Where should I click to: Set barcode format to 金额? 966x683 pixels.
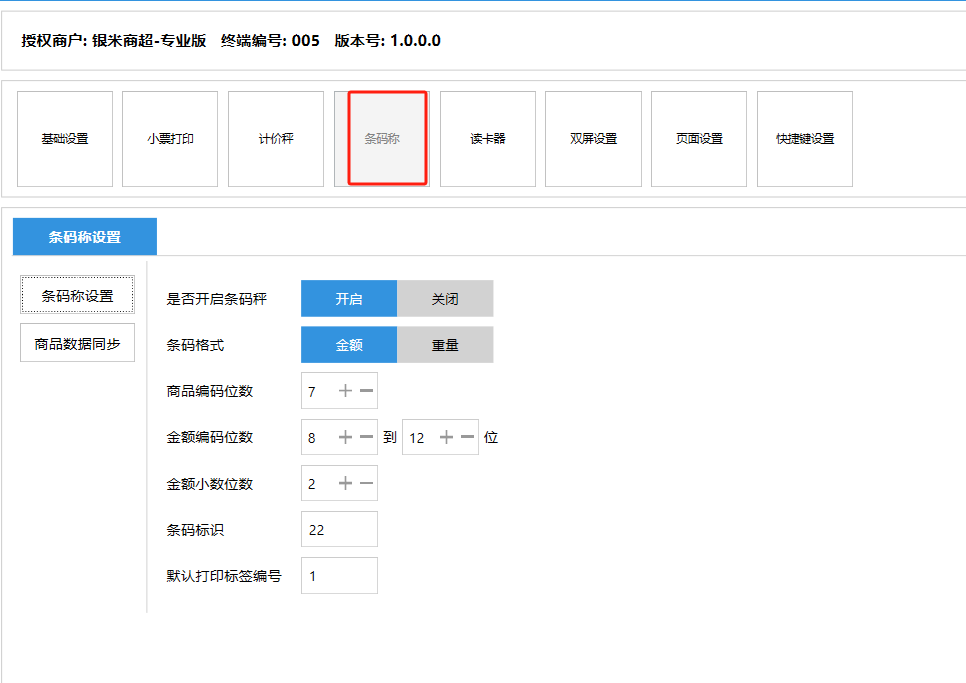349,345
